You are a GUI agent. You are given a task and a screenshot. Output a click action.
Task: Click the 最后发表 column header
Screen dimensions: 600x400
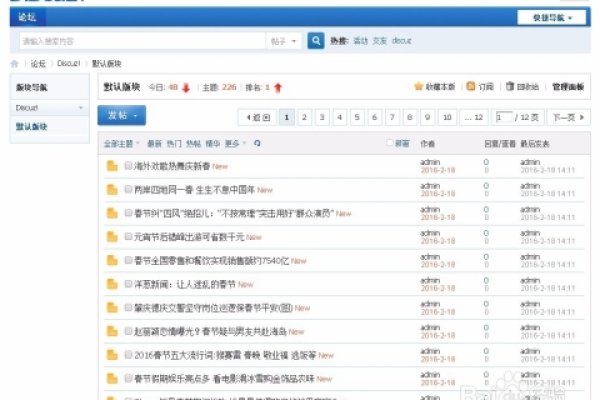pyautogui.click(x=535, y=144)
